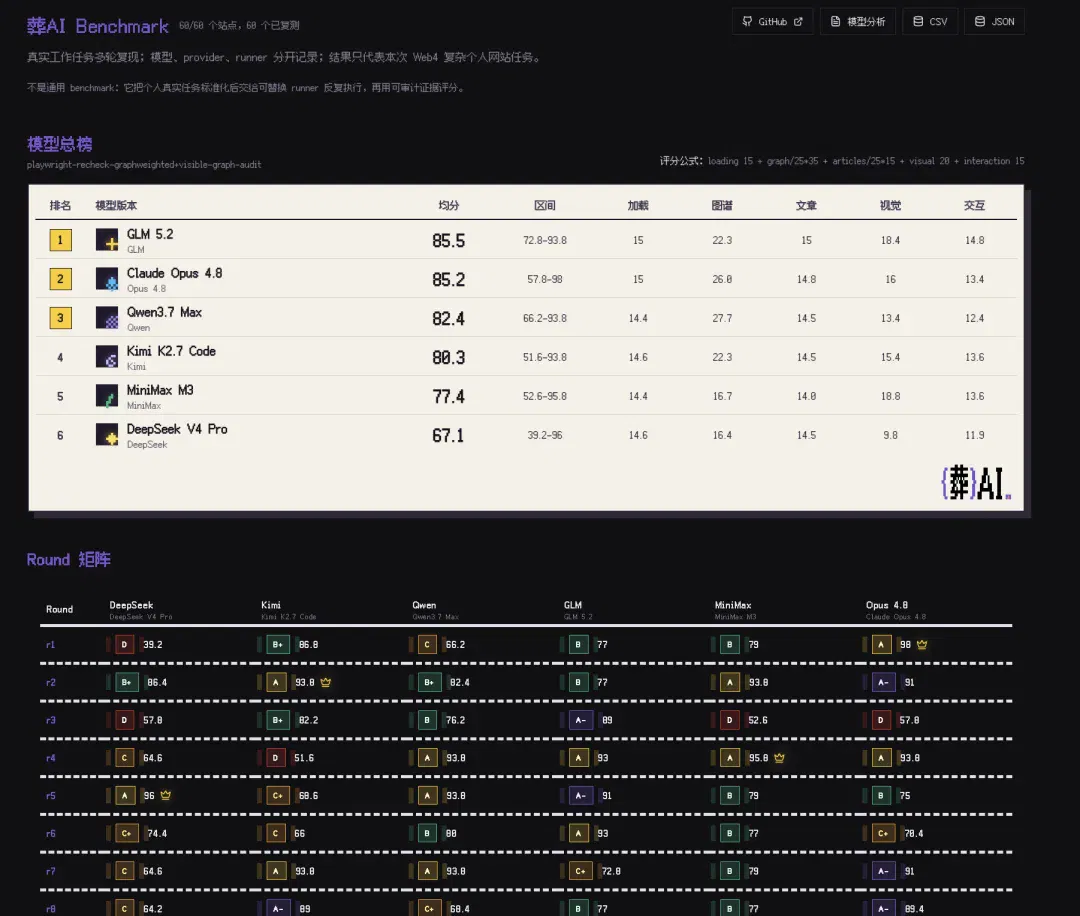
Task: Open round r1 row label
Action: pos(50,645)
